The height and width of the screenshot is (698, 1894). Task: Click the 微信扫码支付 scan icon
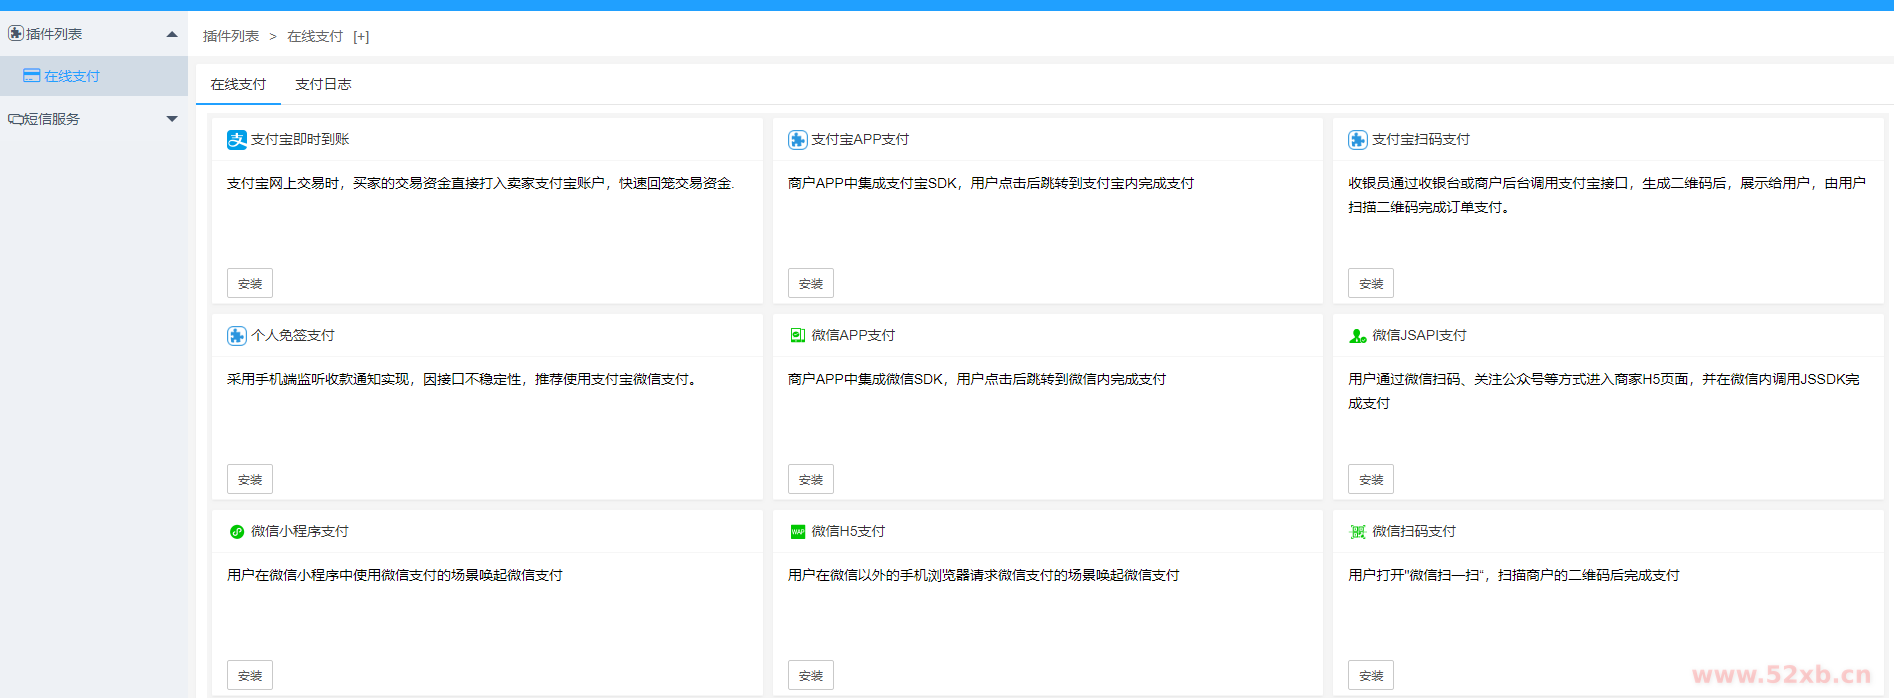tap(1357, 532)
